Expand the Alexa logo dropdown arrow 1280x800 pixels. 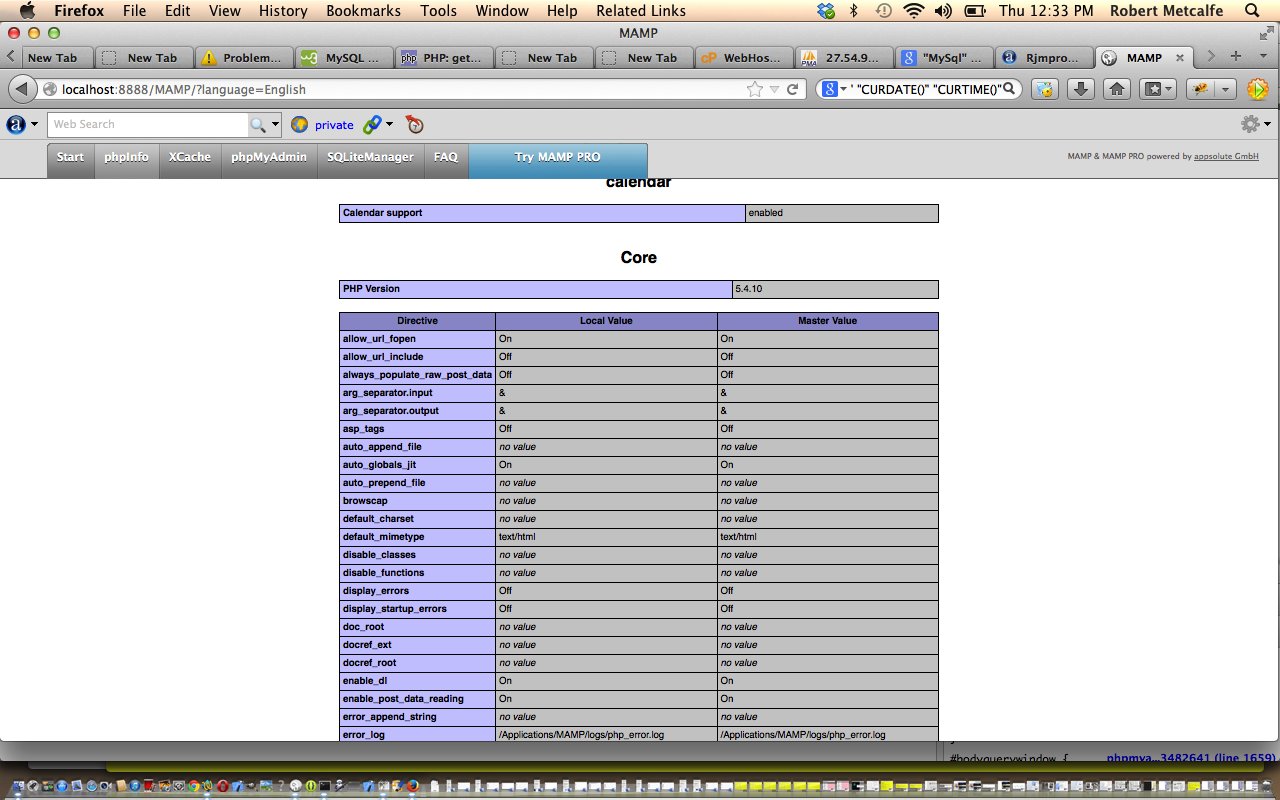click(35, 124)
